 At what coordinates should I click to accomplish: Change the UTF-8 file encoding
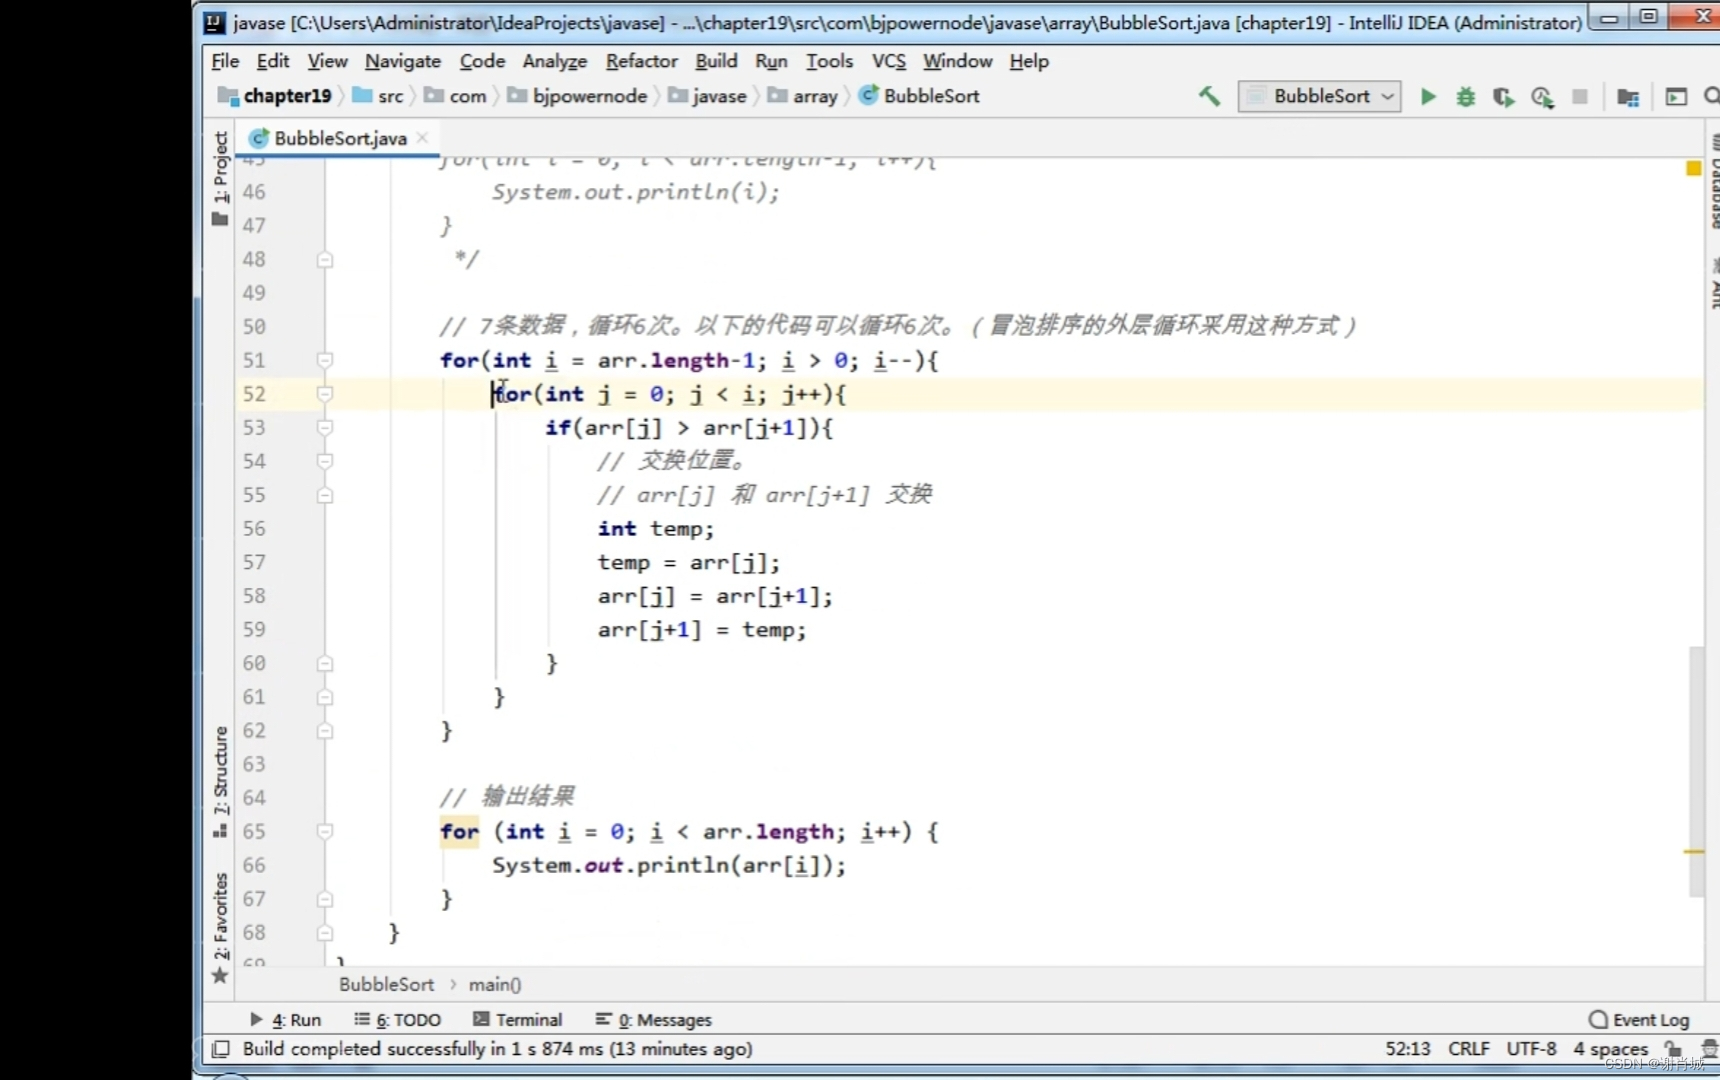point(1531,1049)
